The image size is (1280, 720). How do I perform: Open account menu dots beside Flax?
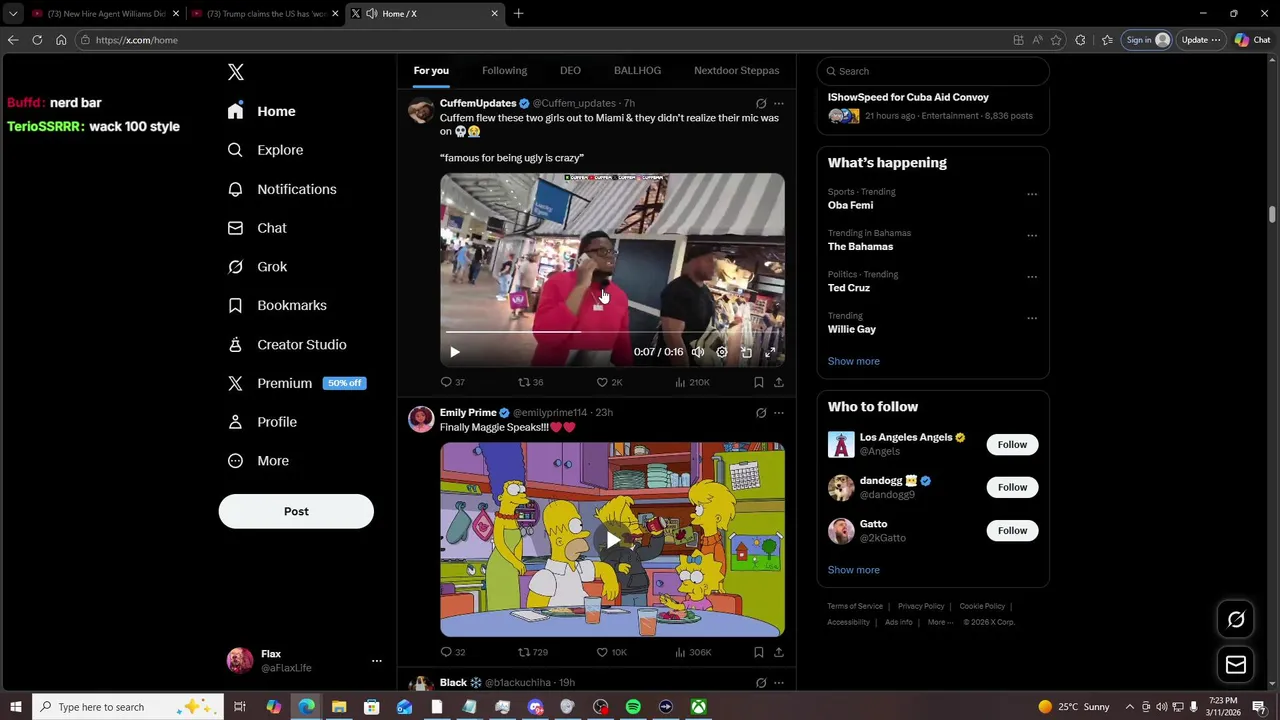376,661
